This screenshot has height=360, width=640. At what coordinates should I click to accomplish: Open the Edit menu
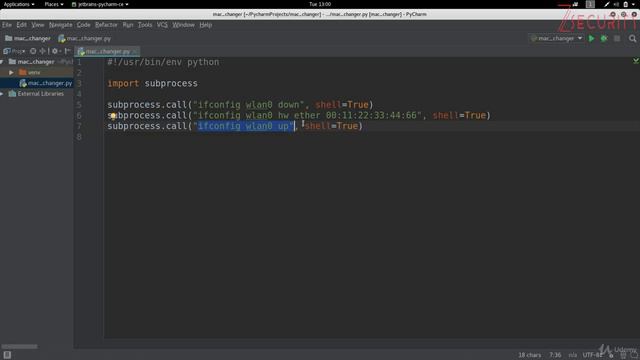22,25
